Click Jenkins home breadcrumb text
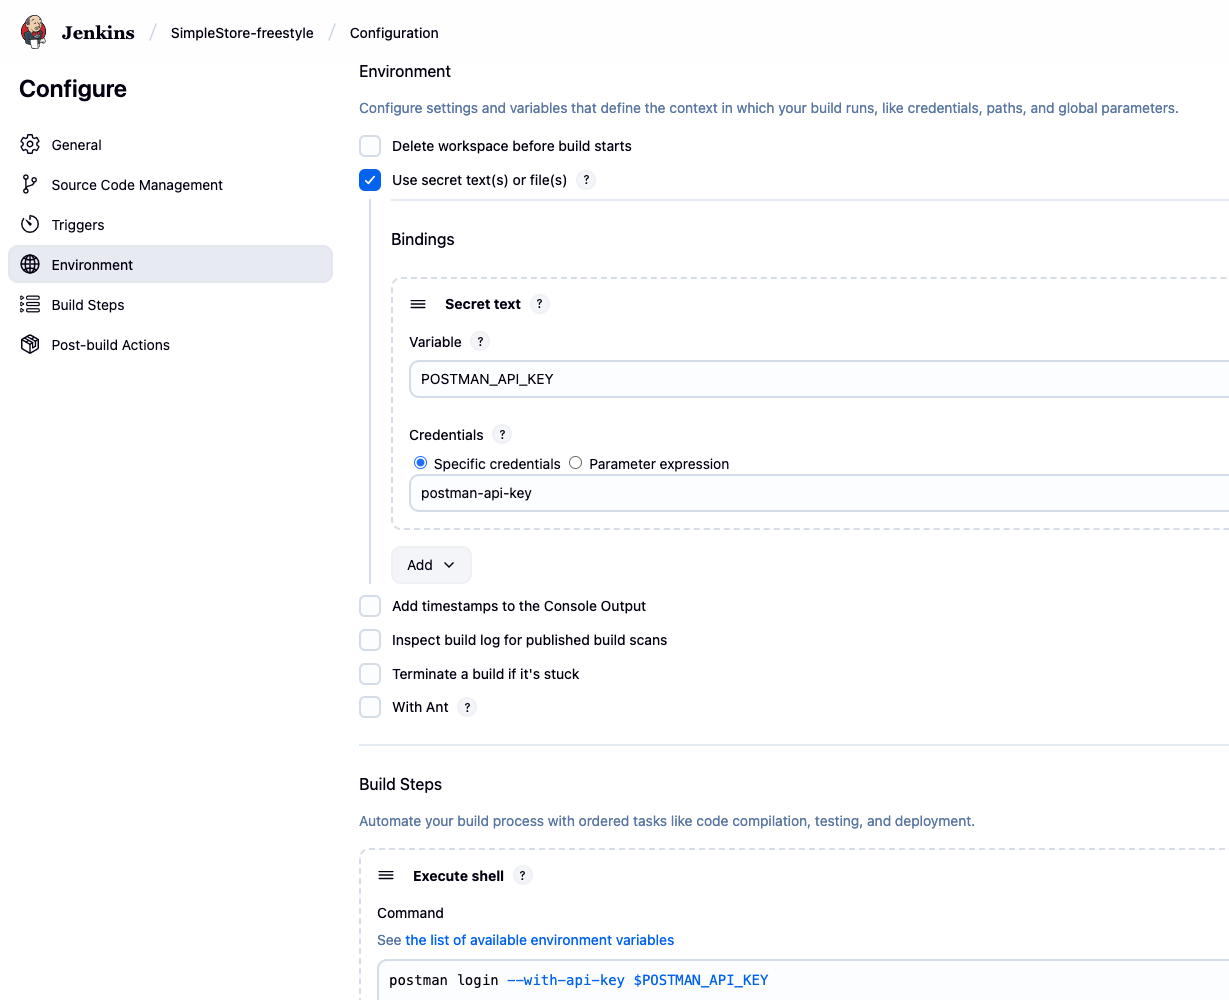 pos(98,33)
